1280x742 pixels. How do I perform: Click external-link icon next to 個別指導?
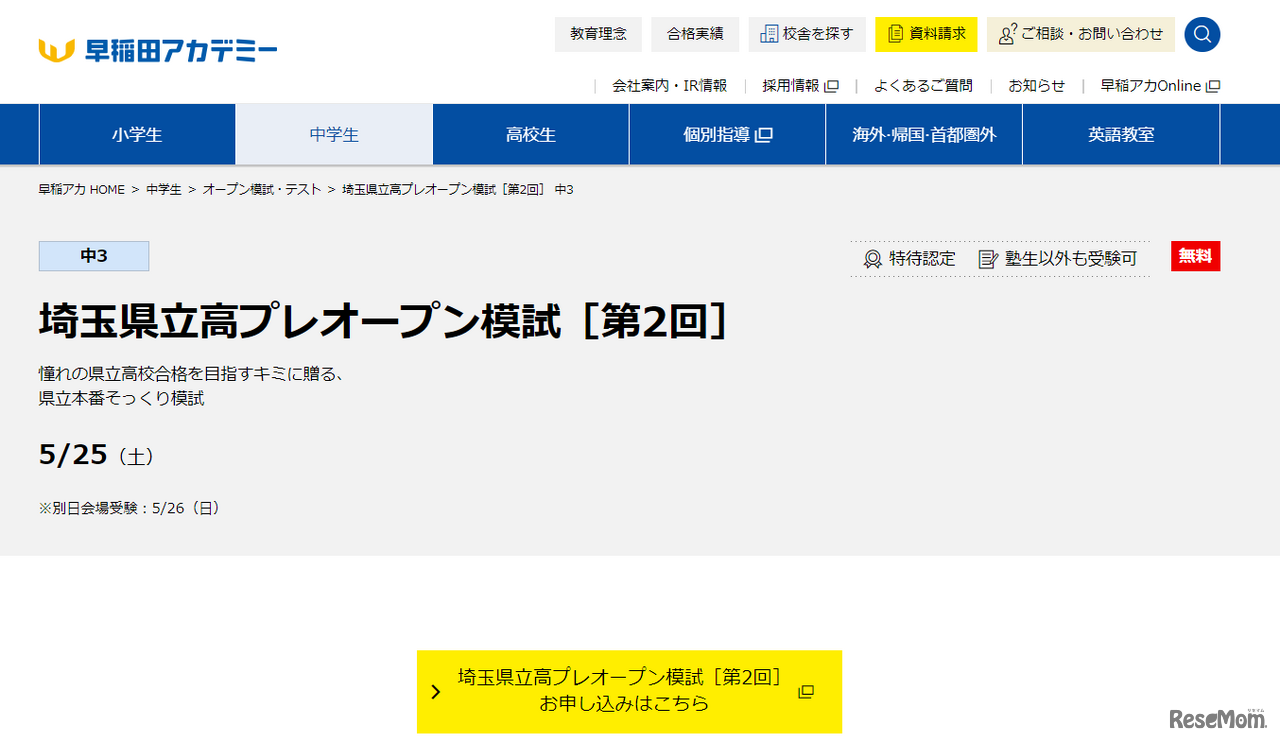pos(764,135)
